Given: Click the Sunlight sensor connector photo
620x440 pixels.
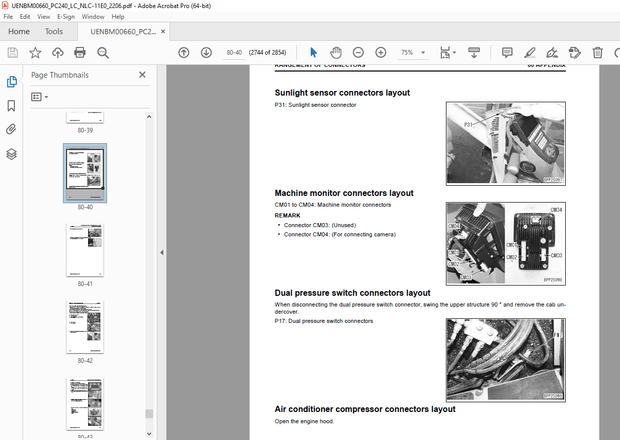Looking at the screenshot, I should (506, 144).
